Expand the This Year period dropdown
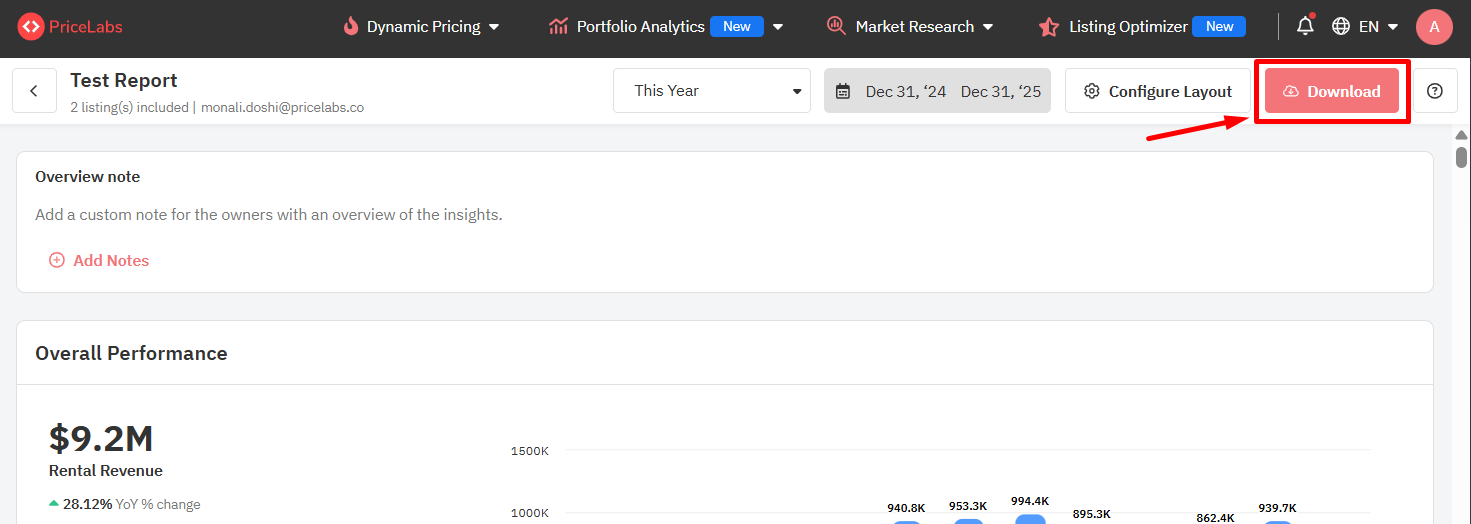 714,91
